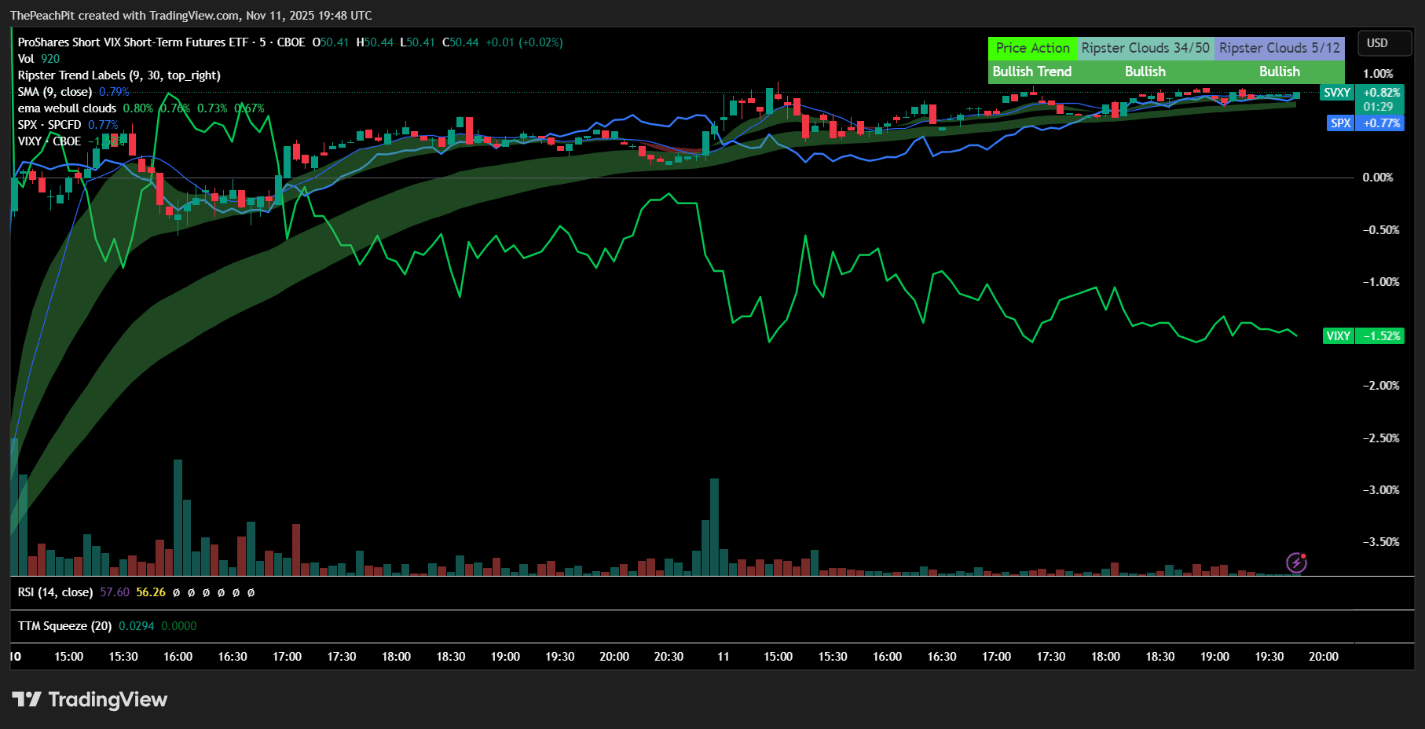Click the TTM Squeeze value 0.0294
Screen dimensions: 1425x729
pyautogui.click(x=136, y=626)
